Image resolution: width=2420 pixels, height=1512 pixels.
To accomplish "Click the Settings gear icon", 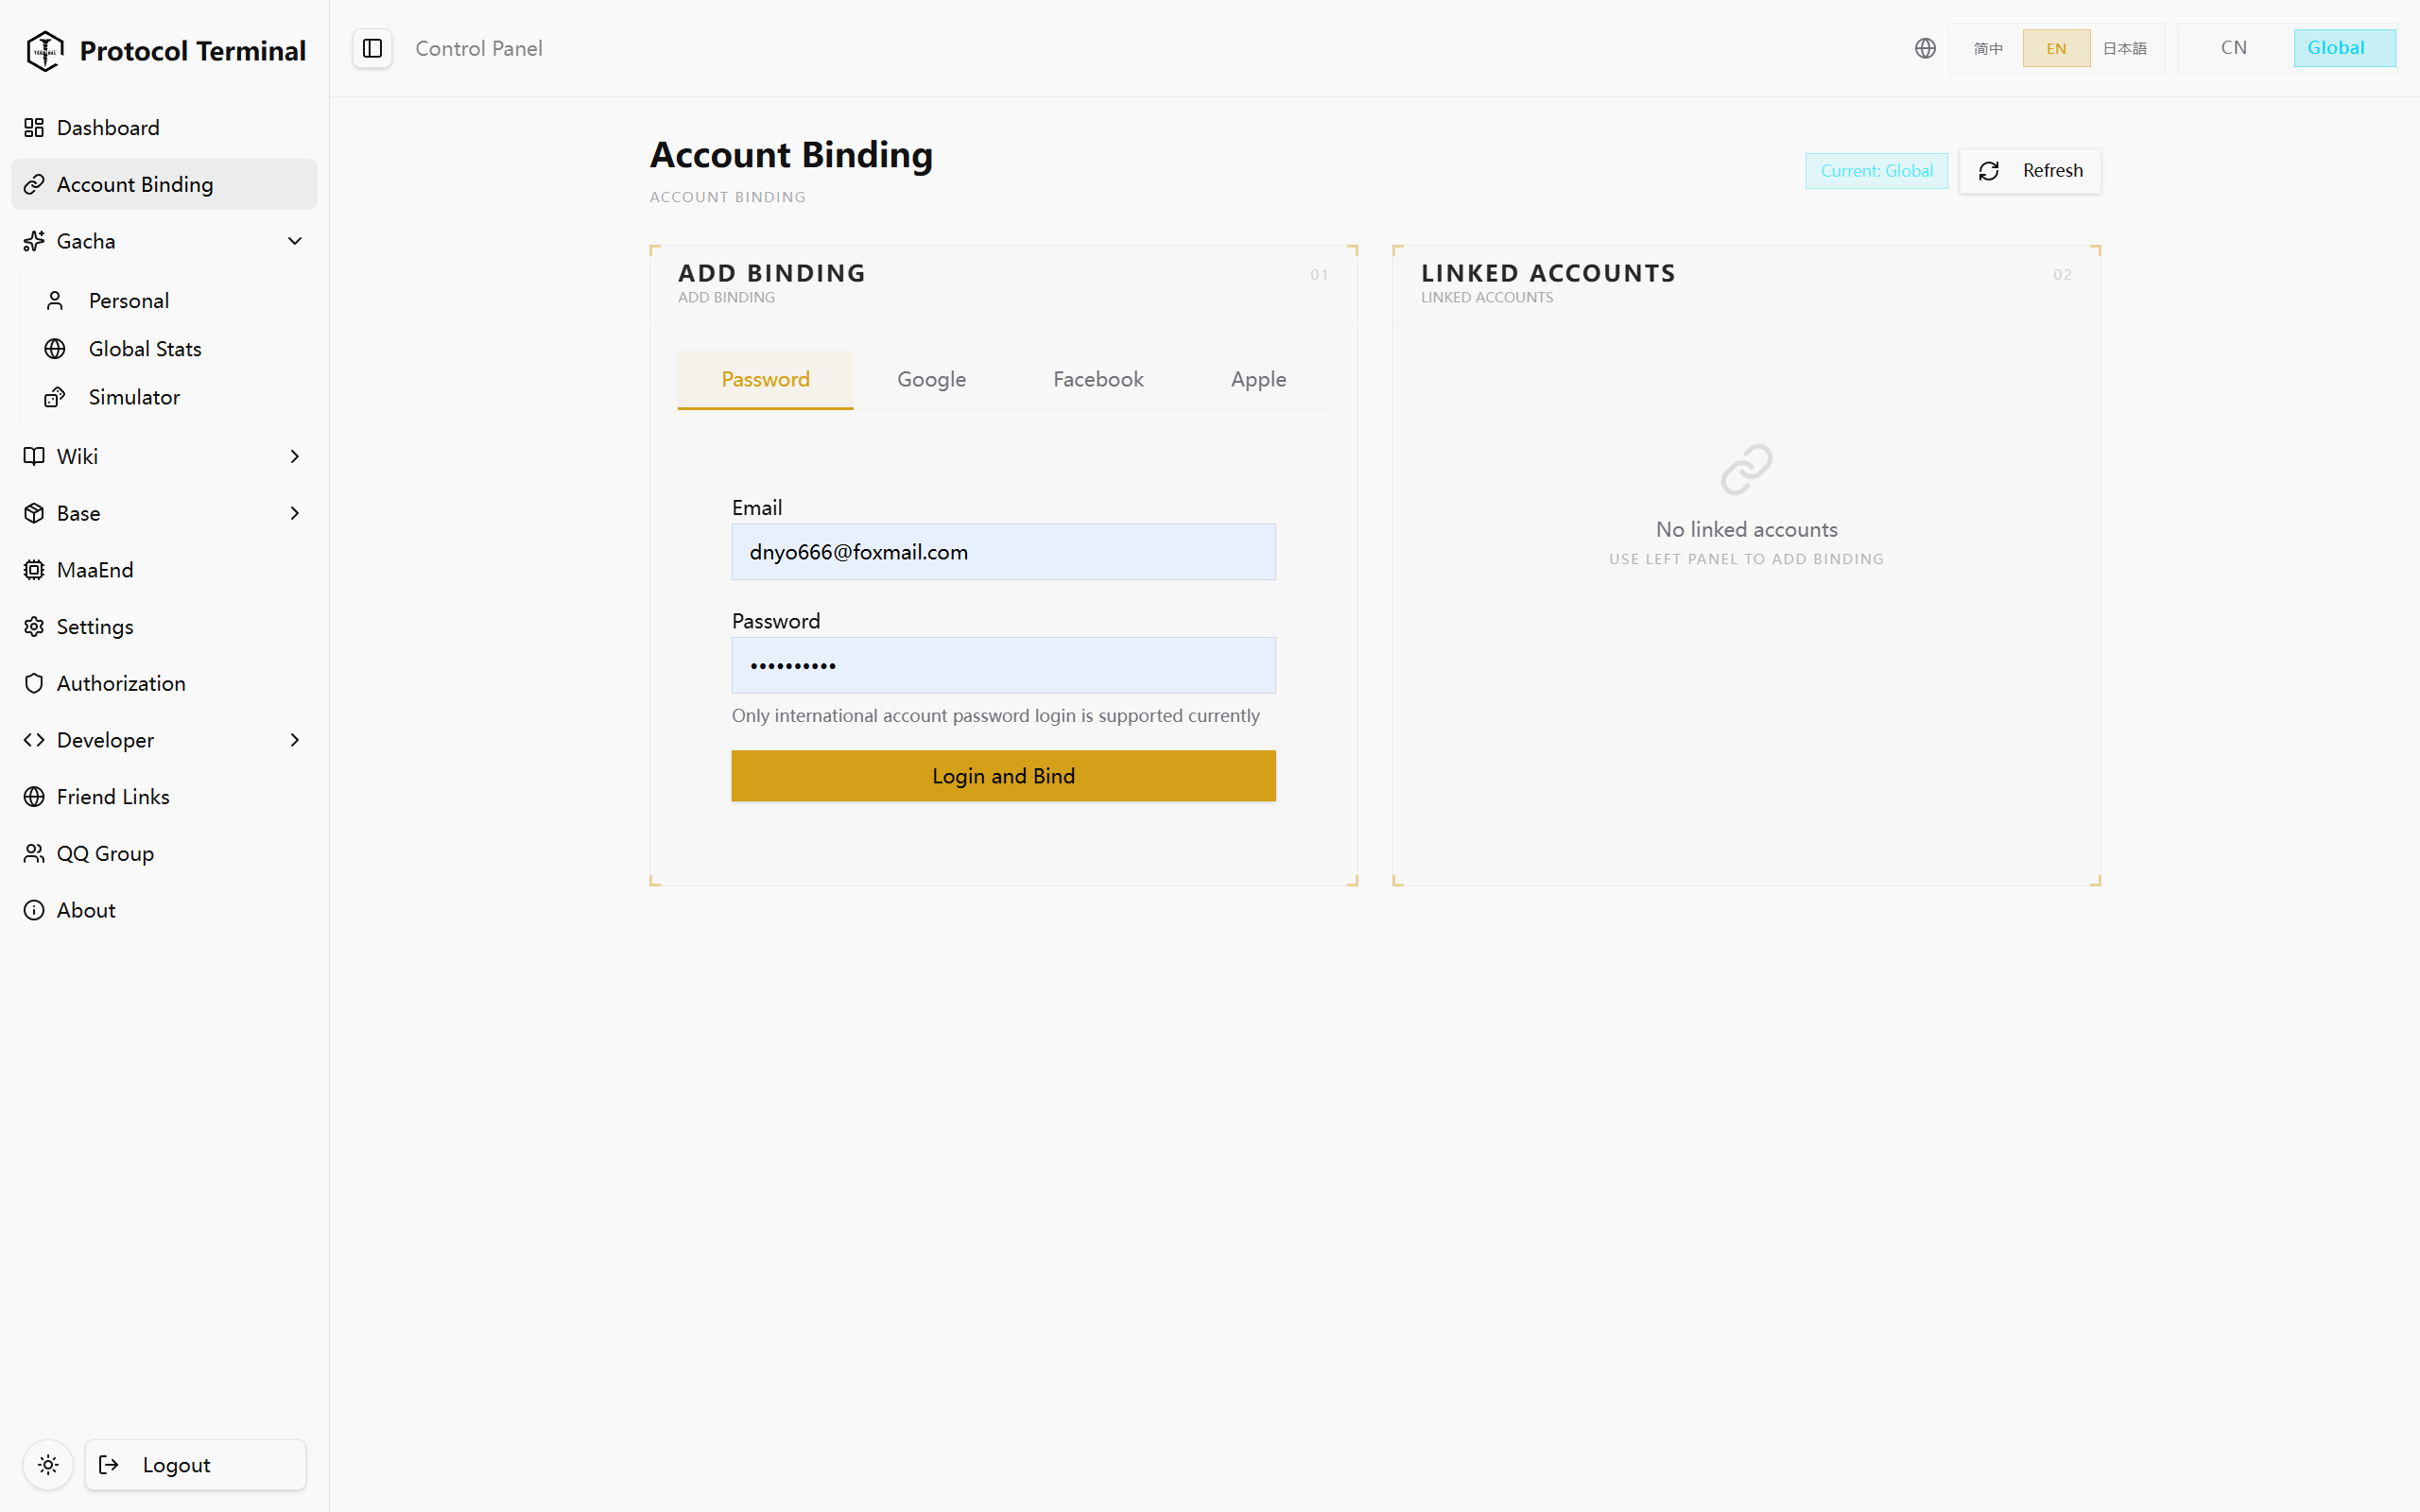I will tap(34, 627).
